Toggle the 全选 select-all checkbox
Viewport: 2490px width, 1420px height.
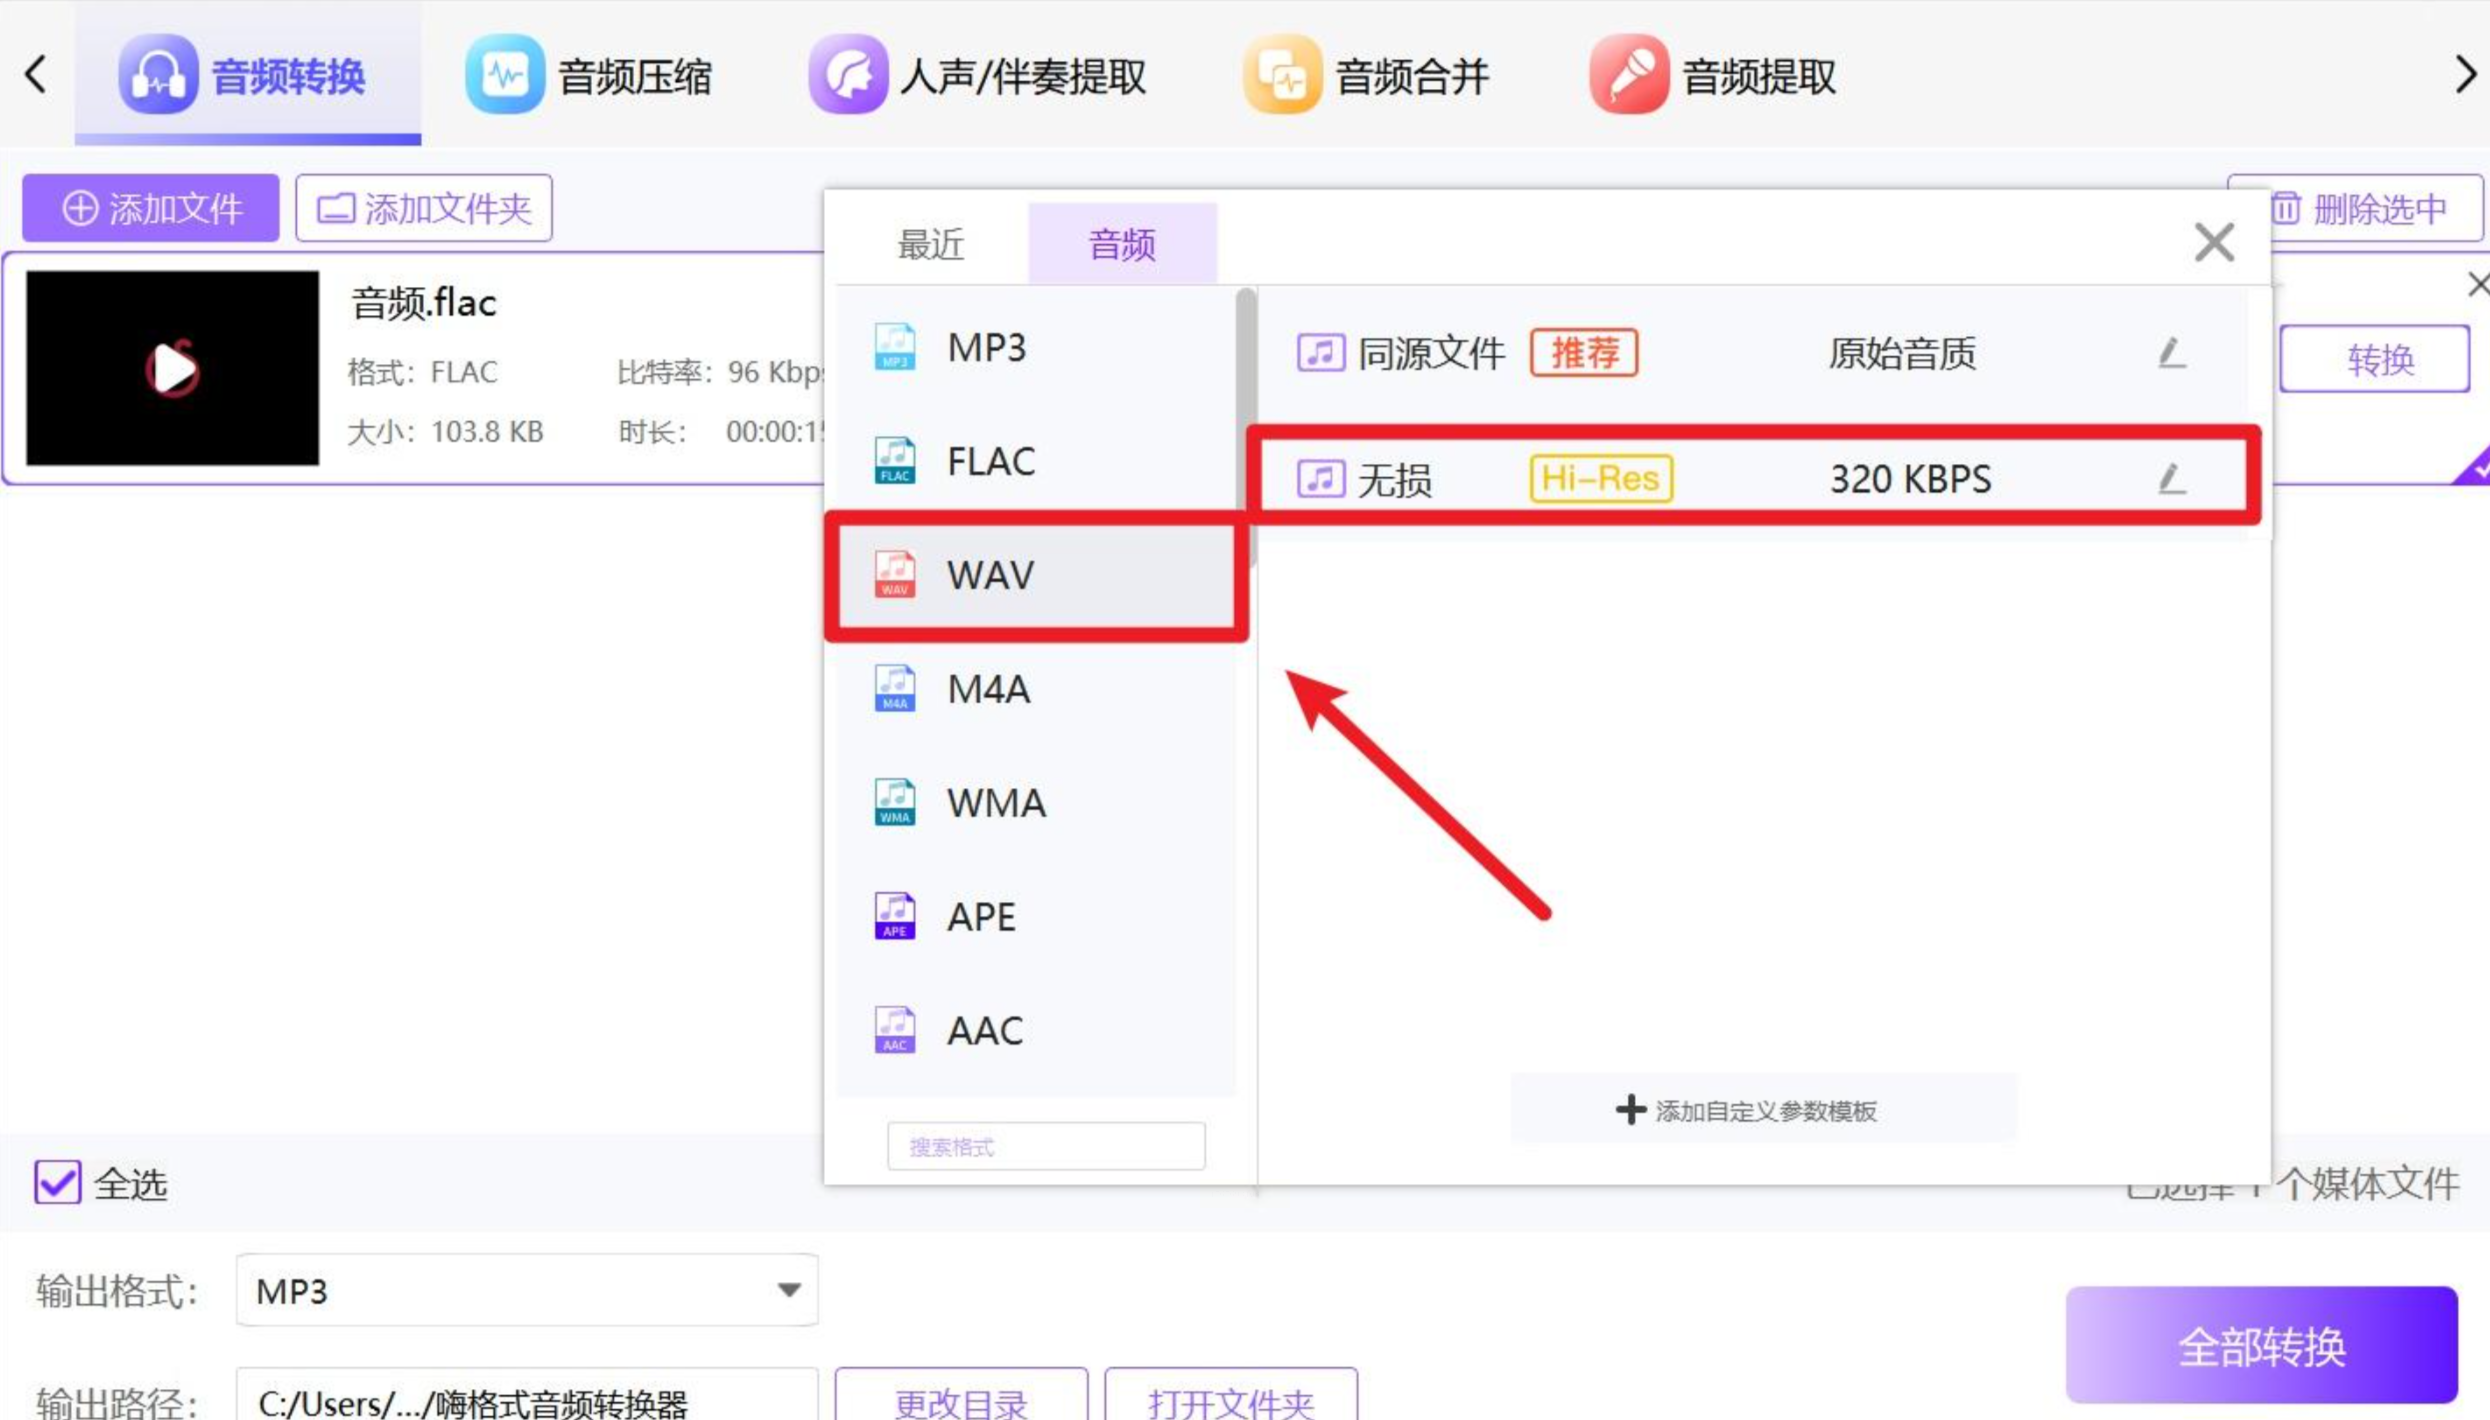click(57, 1183)
